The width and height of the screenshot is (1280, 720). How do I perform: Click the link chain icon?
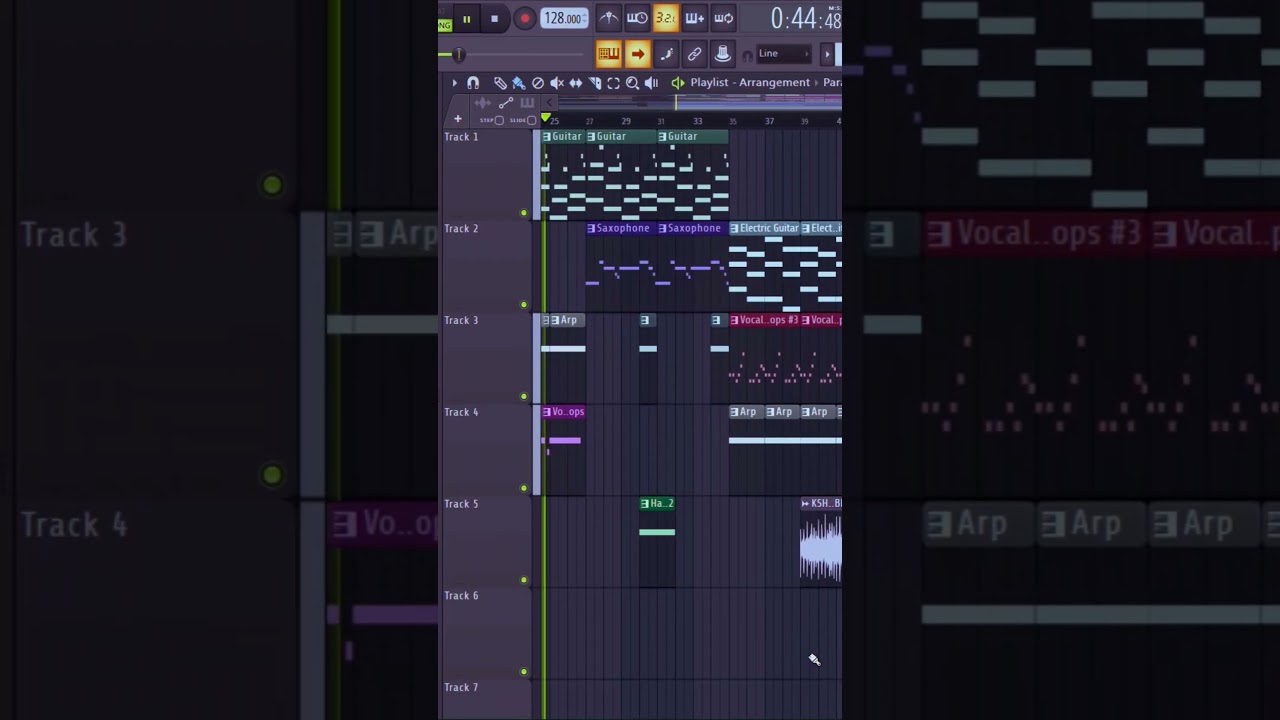(x=695, y=54)
